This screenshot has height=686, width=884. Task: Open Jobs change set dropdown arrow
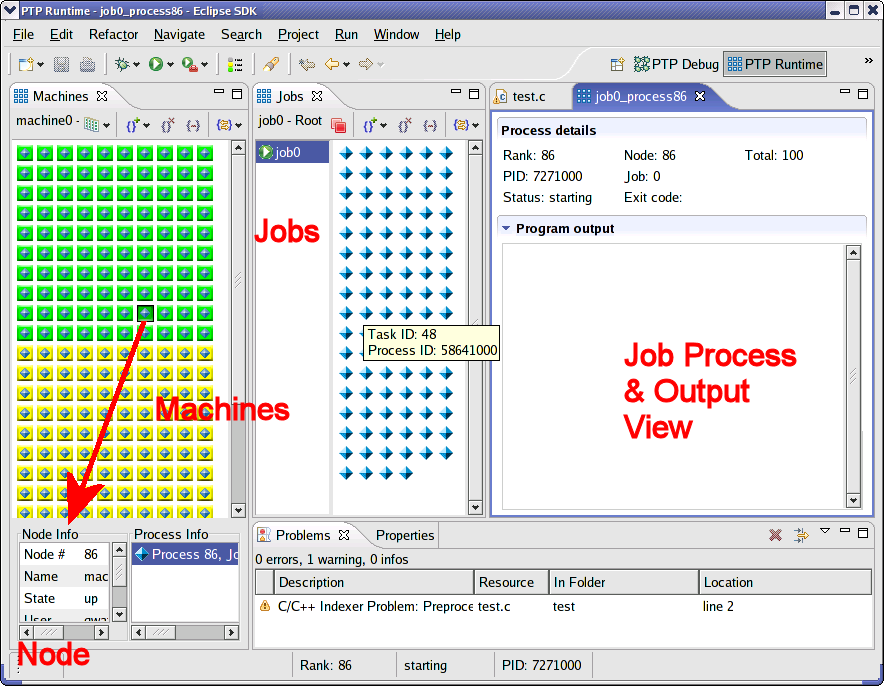(x=475, y=126)
